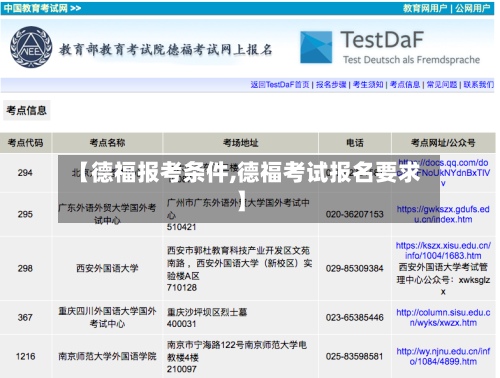Click 广东外语外贸大学国外考试中心 name cell
This screenshot has height=378, width=500.
tap(107, 214)
